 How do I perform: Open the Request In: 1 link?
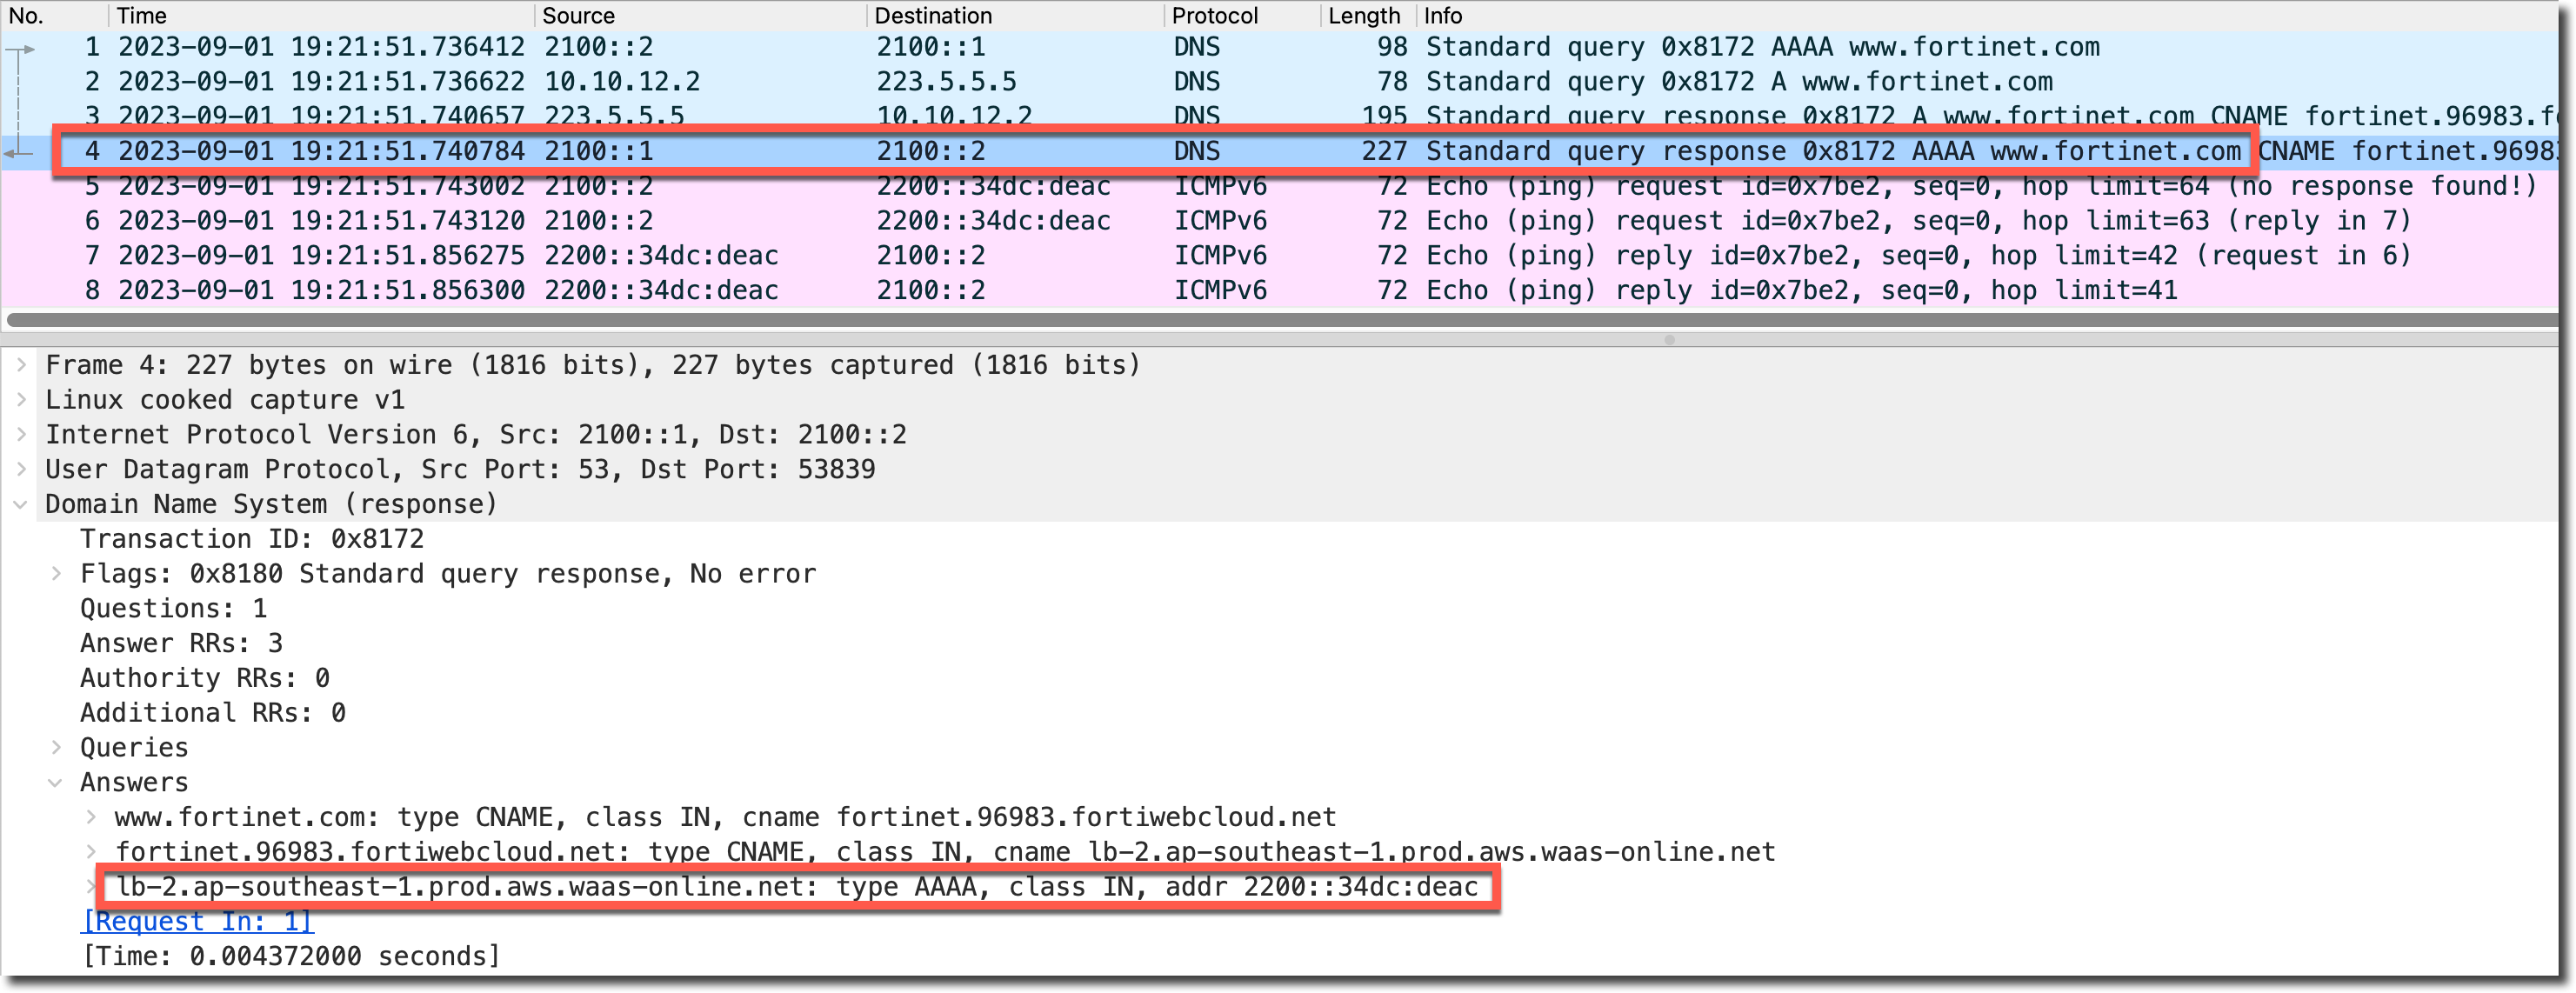(198, 921)
